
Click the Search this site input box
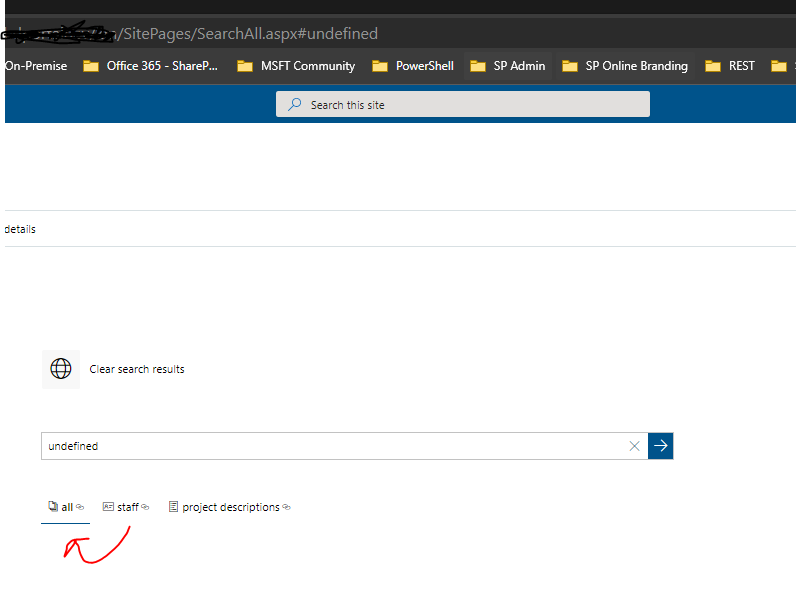(462, 104)
